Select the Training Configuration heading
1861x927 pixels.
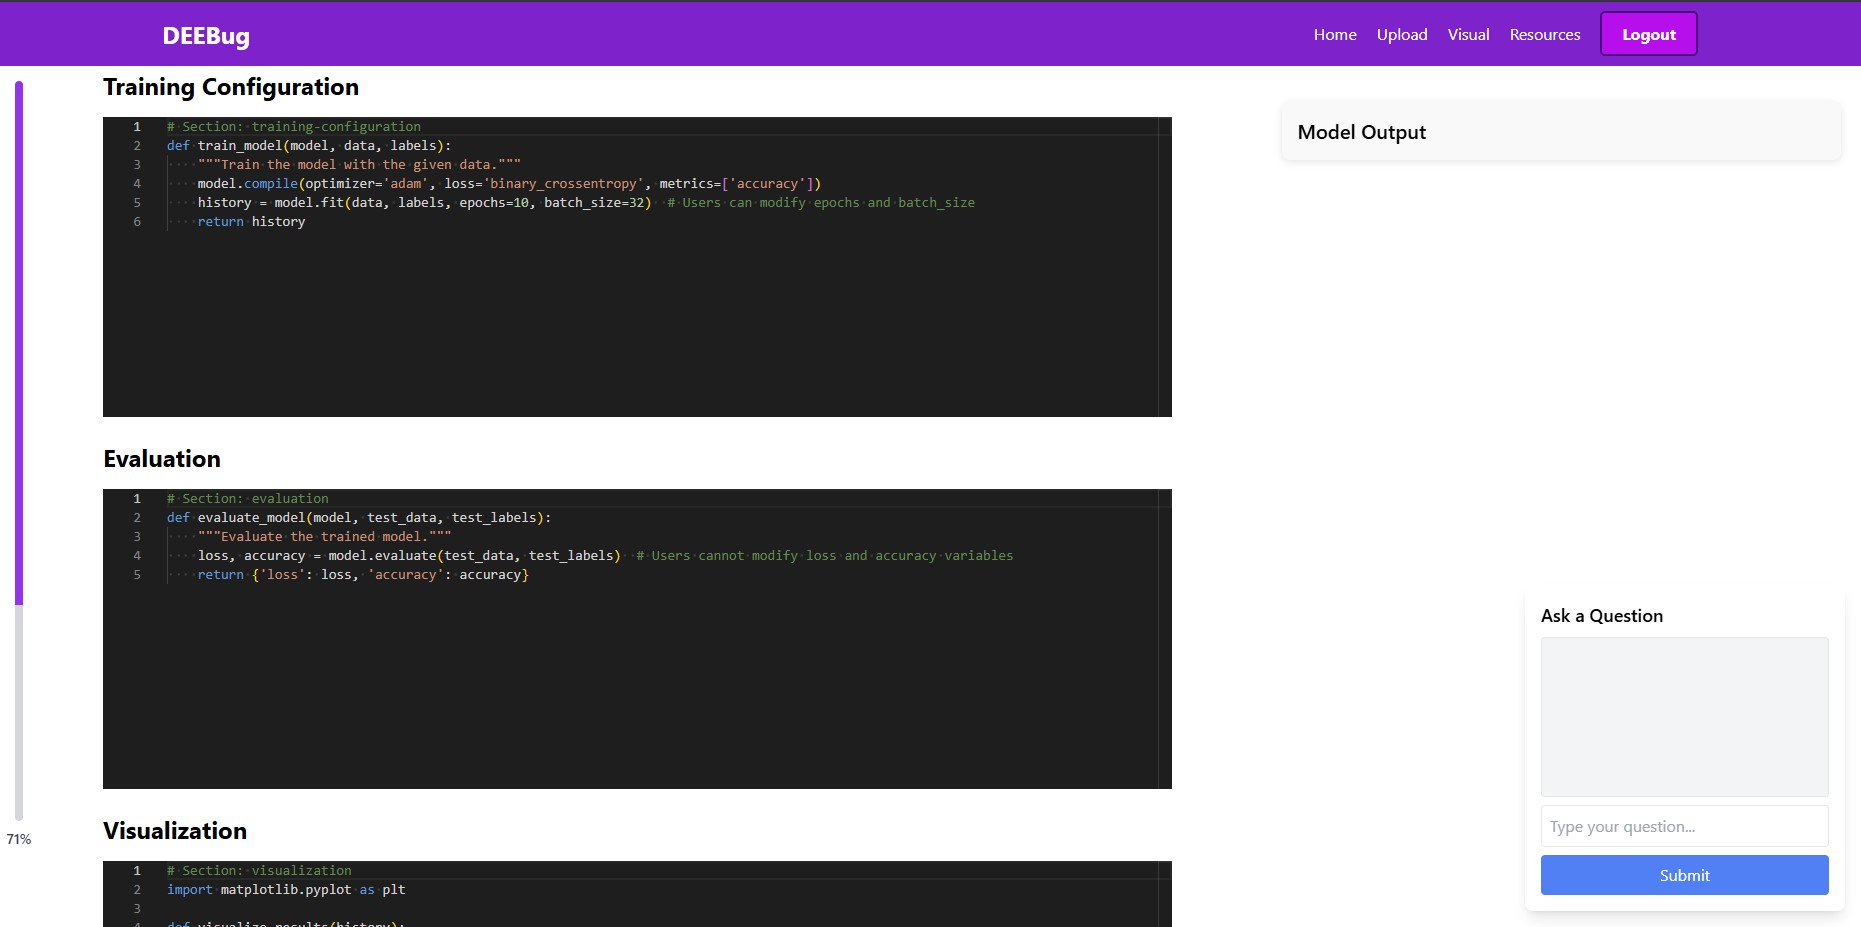tap(230, 87)
